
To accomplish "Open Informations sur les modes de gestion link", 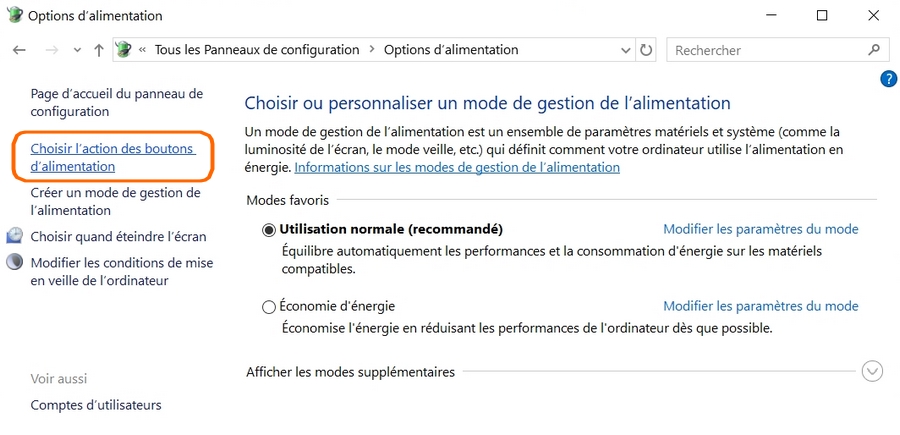I will tap(457, 167).
